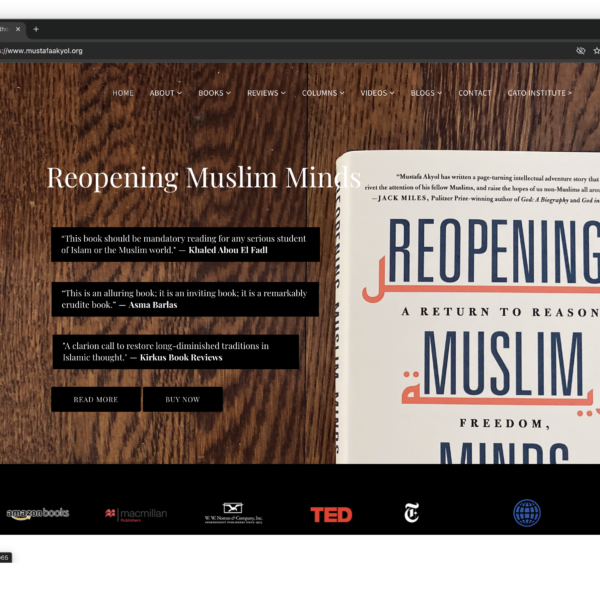This screenshot has width=600, height=600.
Task: Click the blue globe organization logo
Action: click(526, 514)
